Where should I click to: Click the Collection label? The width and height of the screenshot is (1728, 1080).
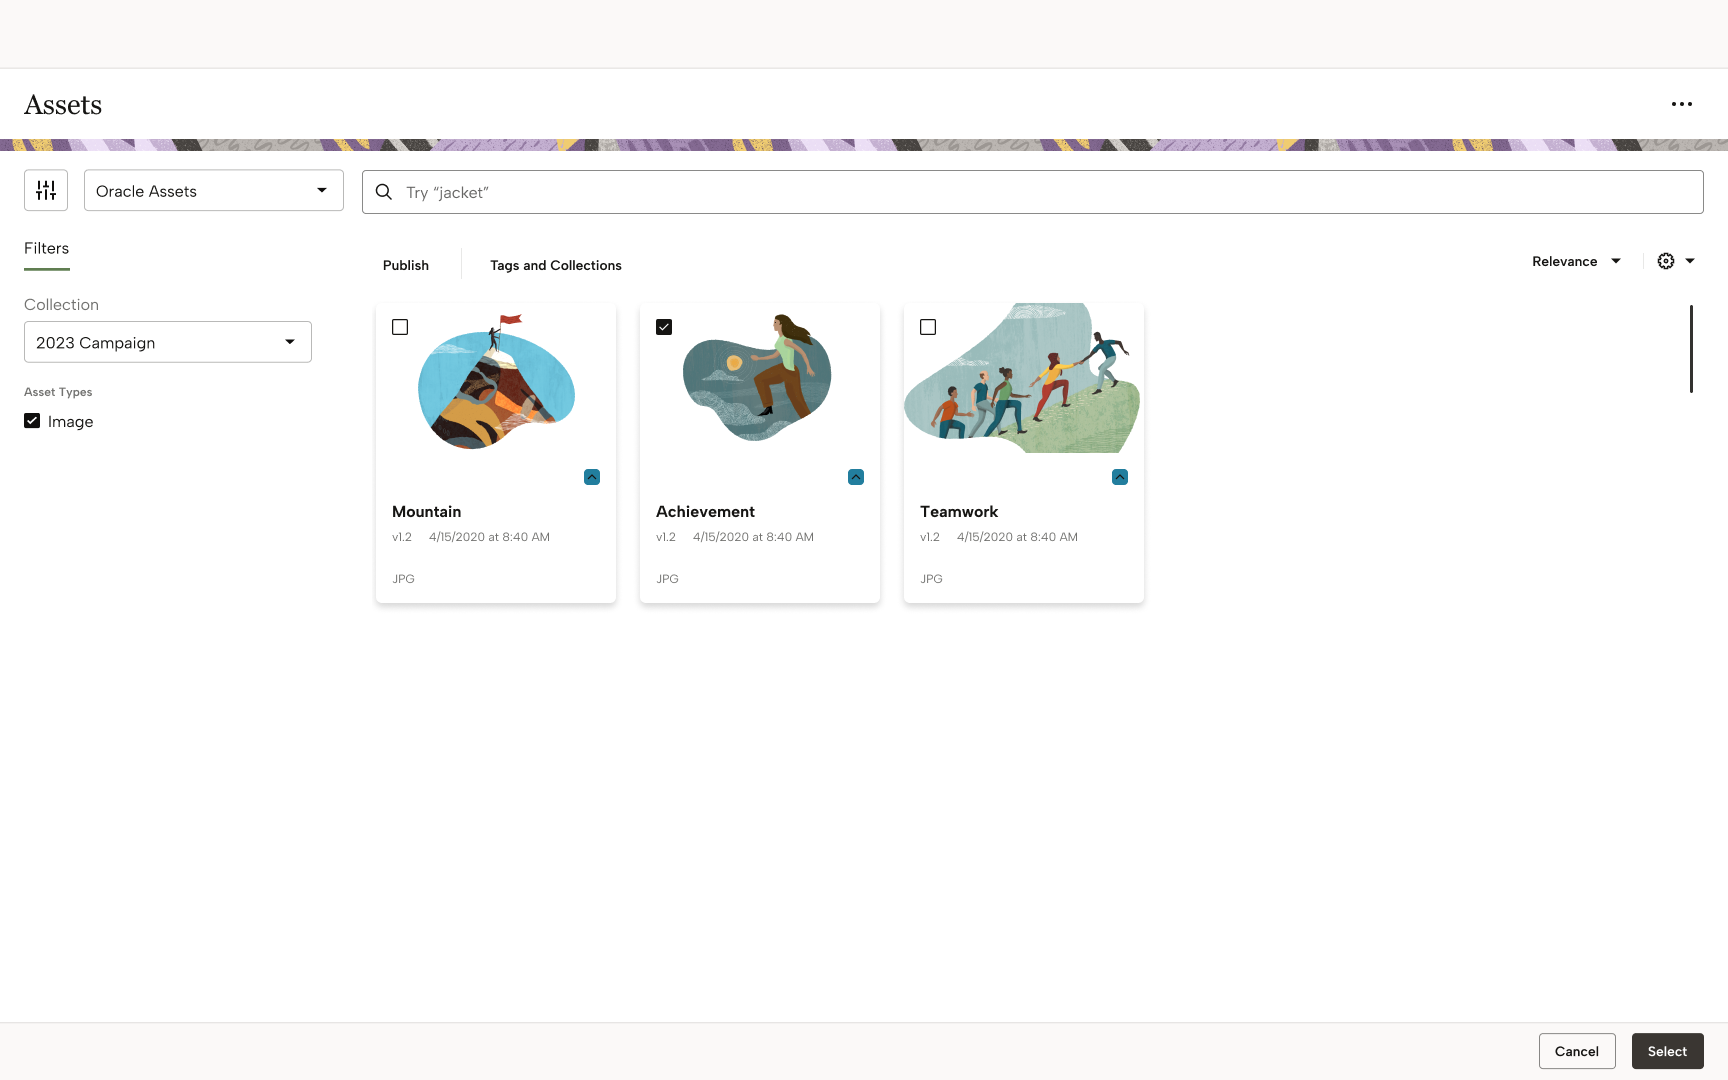coord(61,305)
